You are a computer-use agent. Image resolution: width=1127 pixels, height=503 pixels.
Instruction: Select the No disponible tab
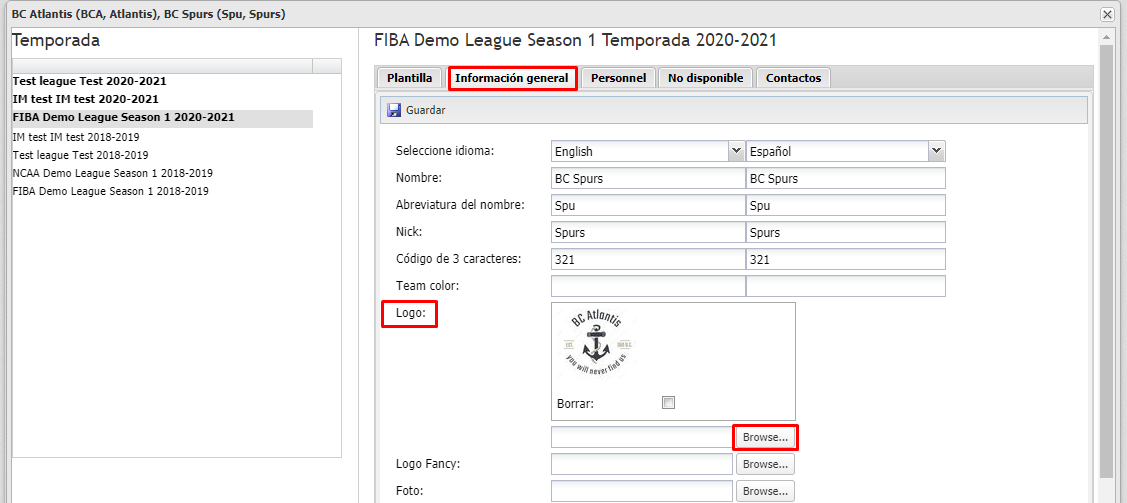[x=706, y=78]
